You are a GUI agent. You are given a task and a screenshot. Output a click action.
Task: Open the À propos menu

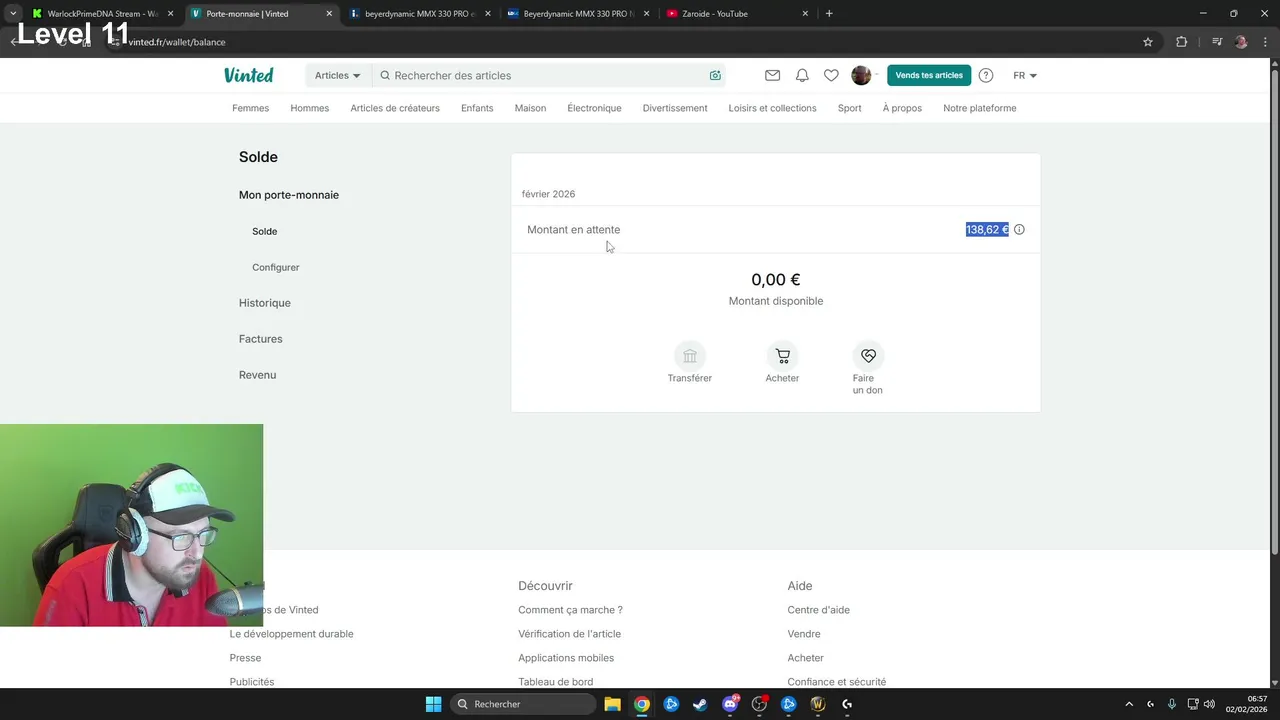coord(902,108)
